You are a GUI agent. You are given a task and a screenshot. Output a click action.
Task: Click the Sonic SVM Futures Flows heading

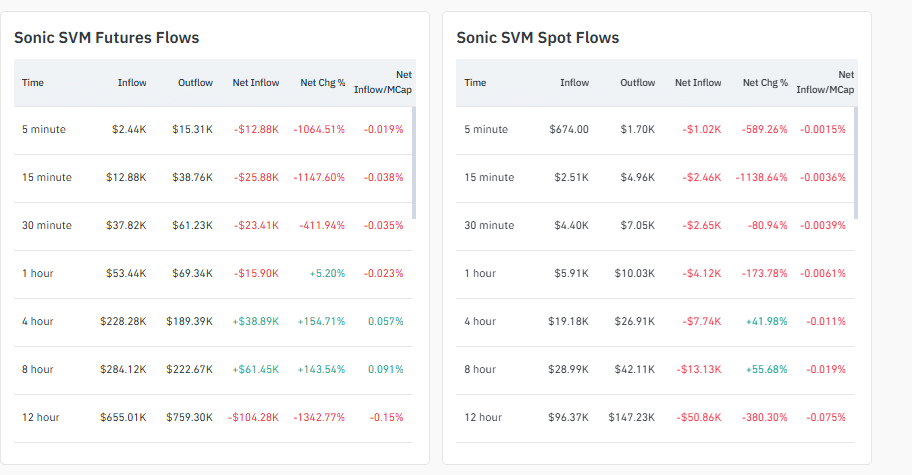coord(106,38)
